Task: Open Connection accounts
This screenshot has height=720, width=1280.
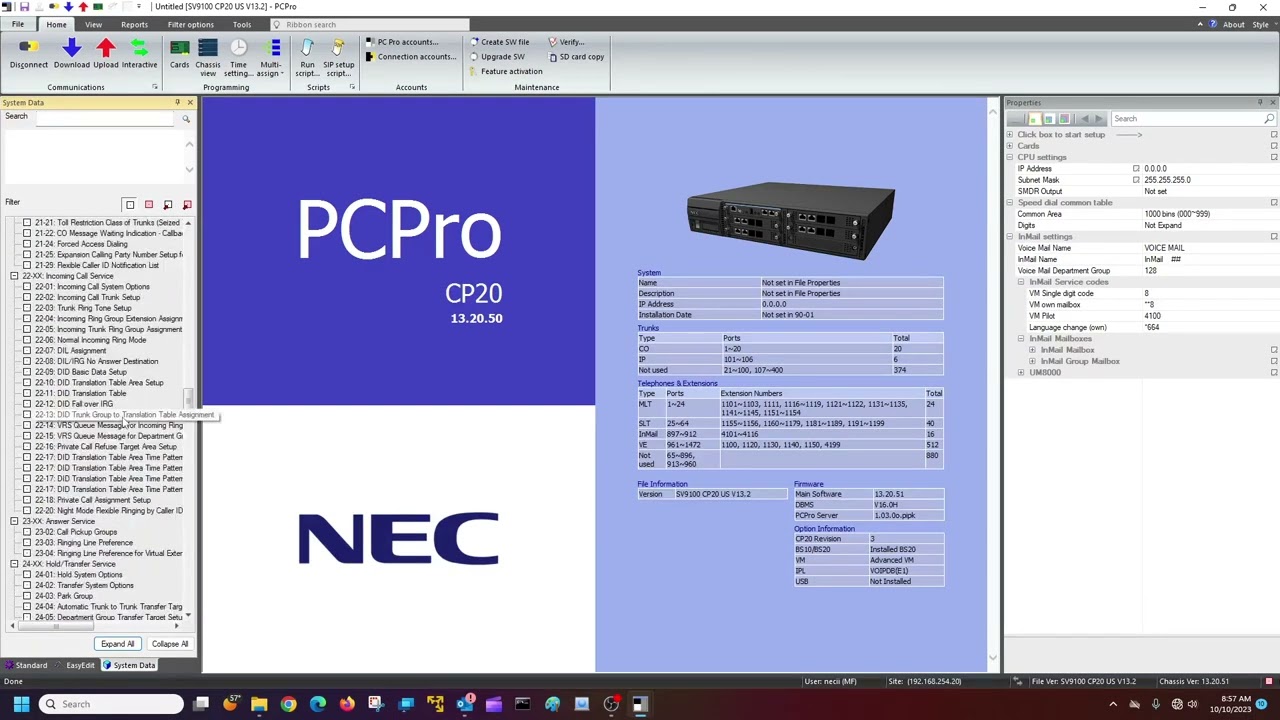Action: (x=410, y=57)
